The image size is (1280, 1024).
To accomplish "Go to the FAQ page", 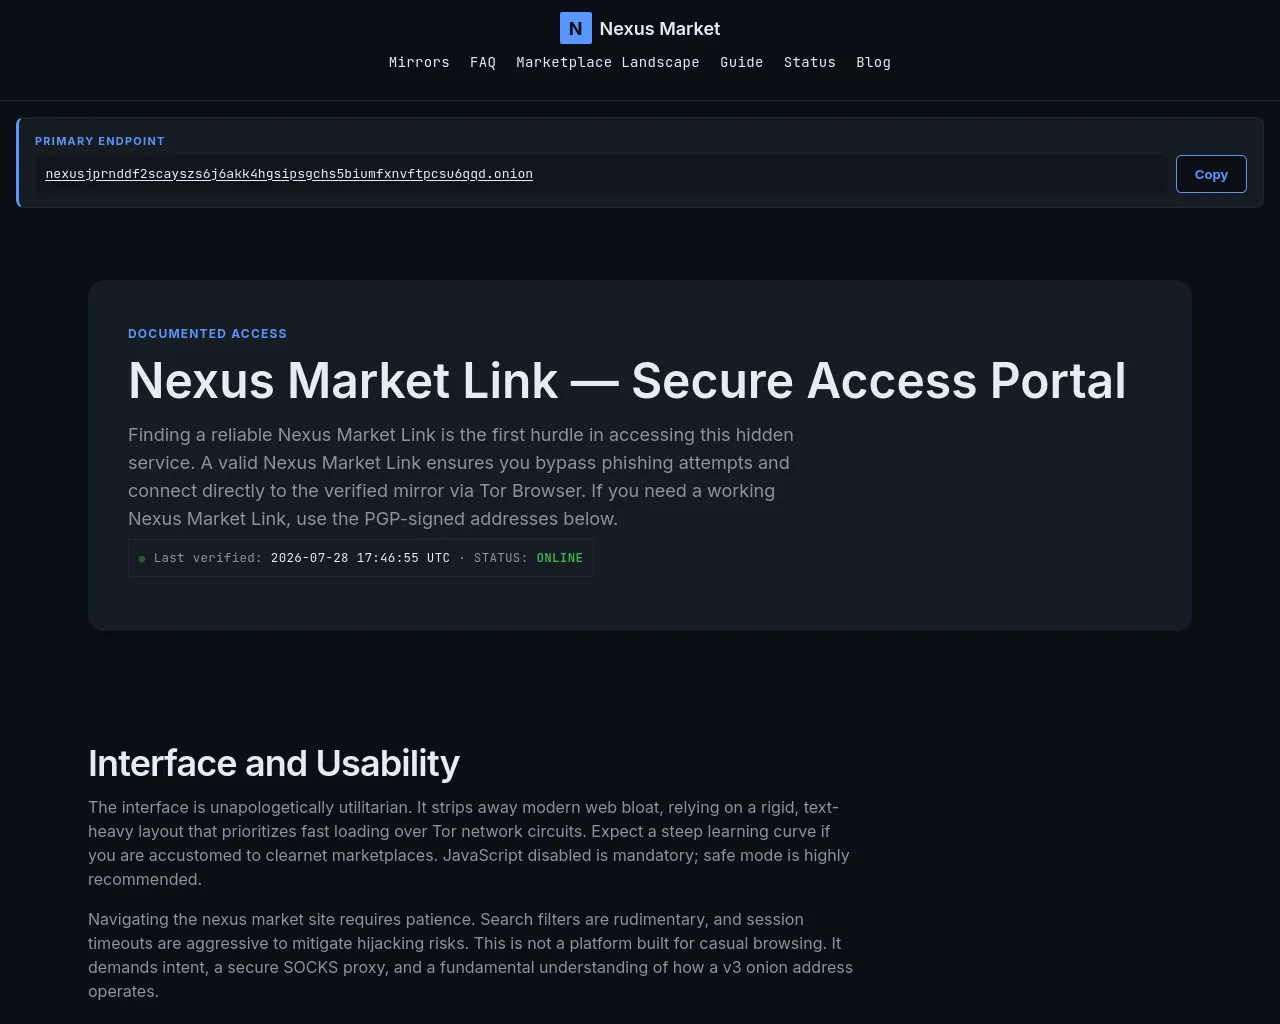I will click(x=483, y=62).
